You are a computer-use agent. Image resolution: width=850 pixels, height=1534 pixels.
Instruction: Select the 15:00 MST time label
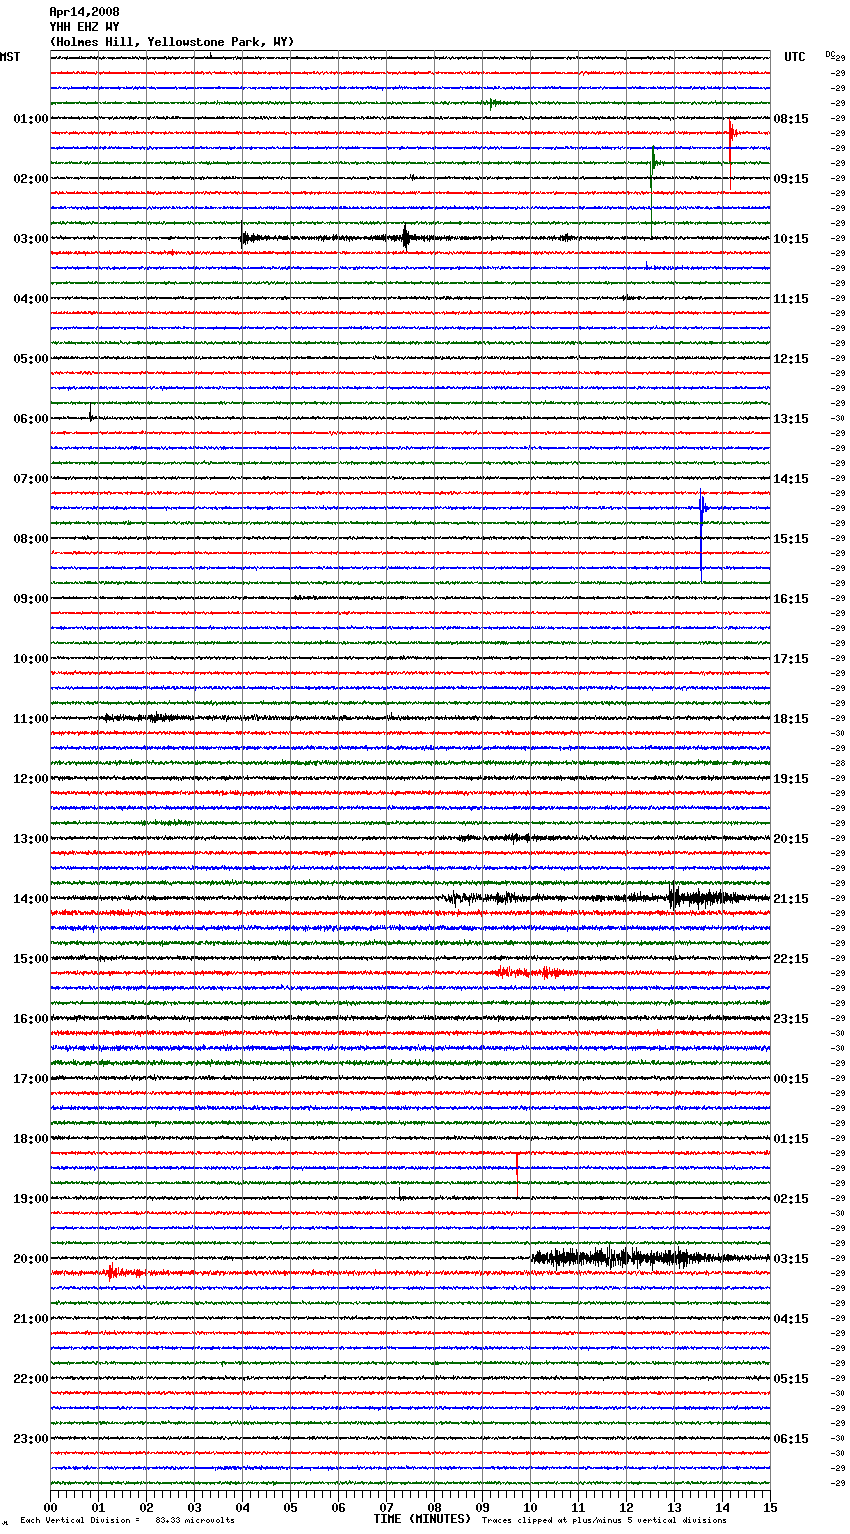30,959
